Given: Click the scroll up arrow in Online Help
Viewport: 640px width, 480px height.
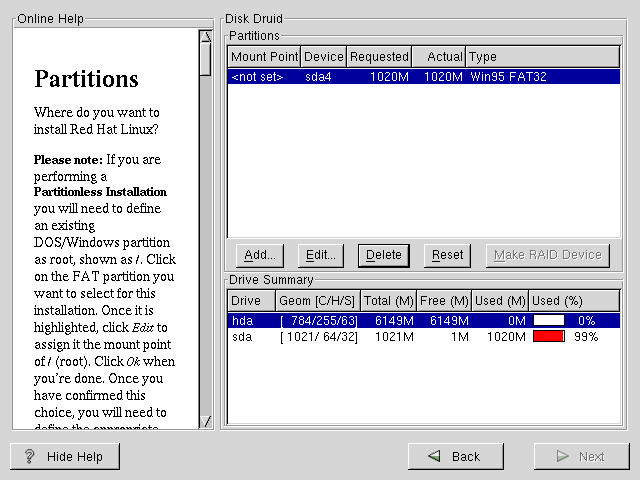Looking at the screenshot, I should 205,37.
